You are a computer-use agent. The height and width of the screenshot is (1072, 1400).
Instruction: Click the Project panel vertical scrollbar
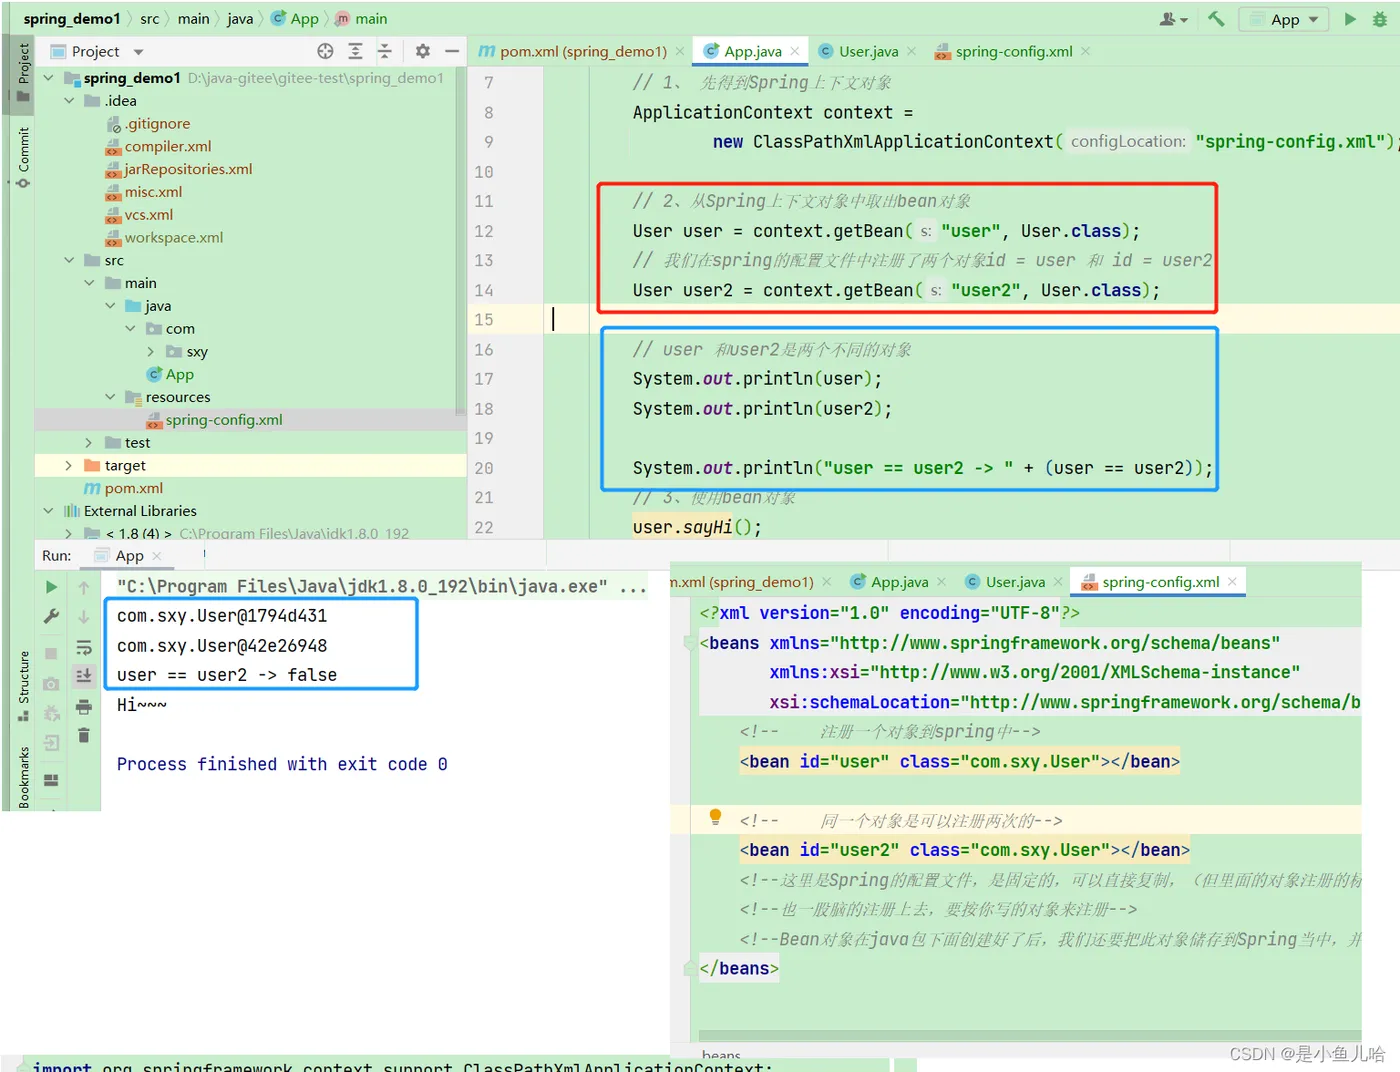pos(461,240)
